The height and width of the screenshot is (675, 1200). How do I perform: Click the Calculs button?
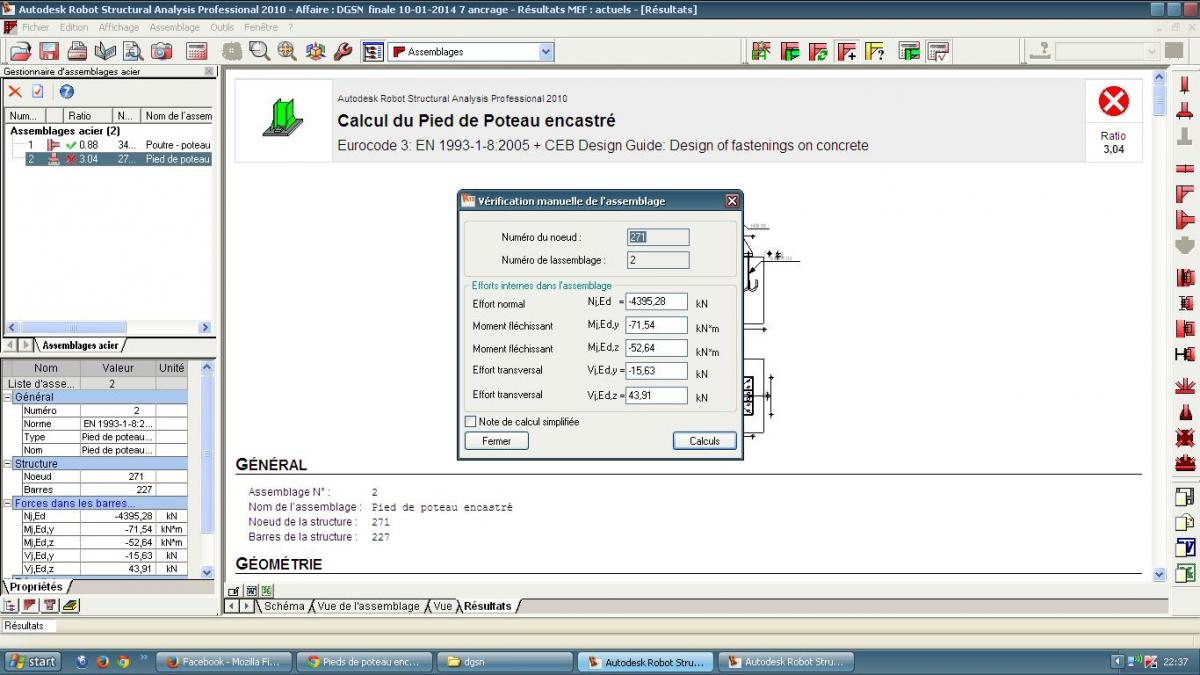(705, 441)
